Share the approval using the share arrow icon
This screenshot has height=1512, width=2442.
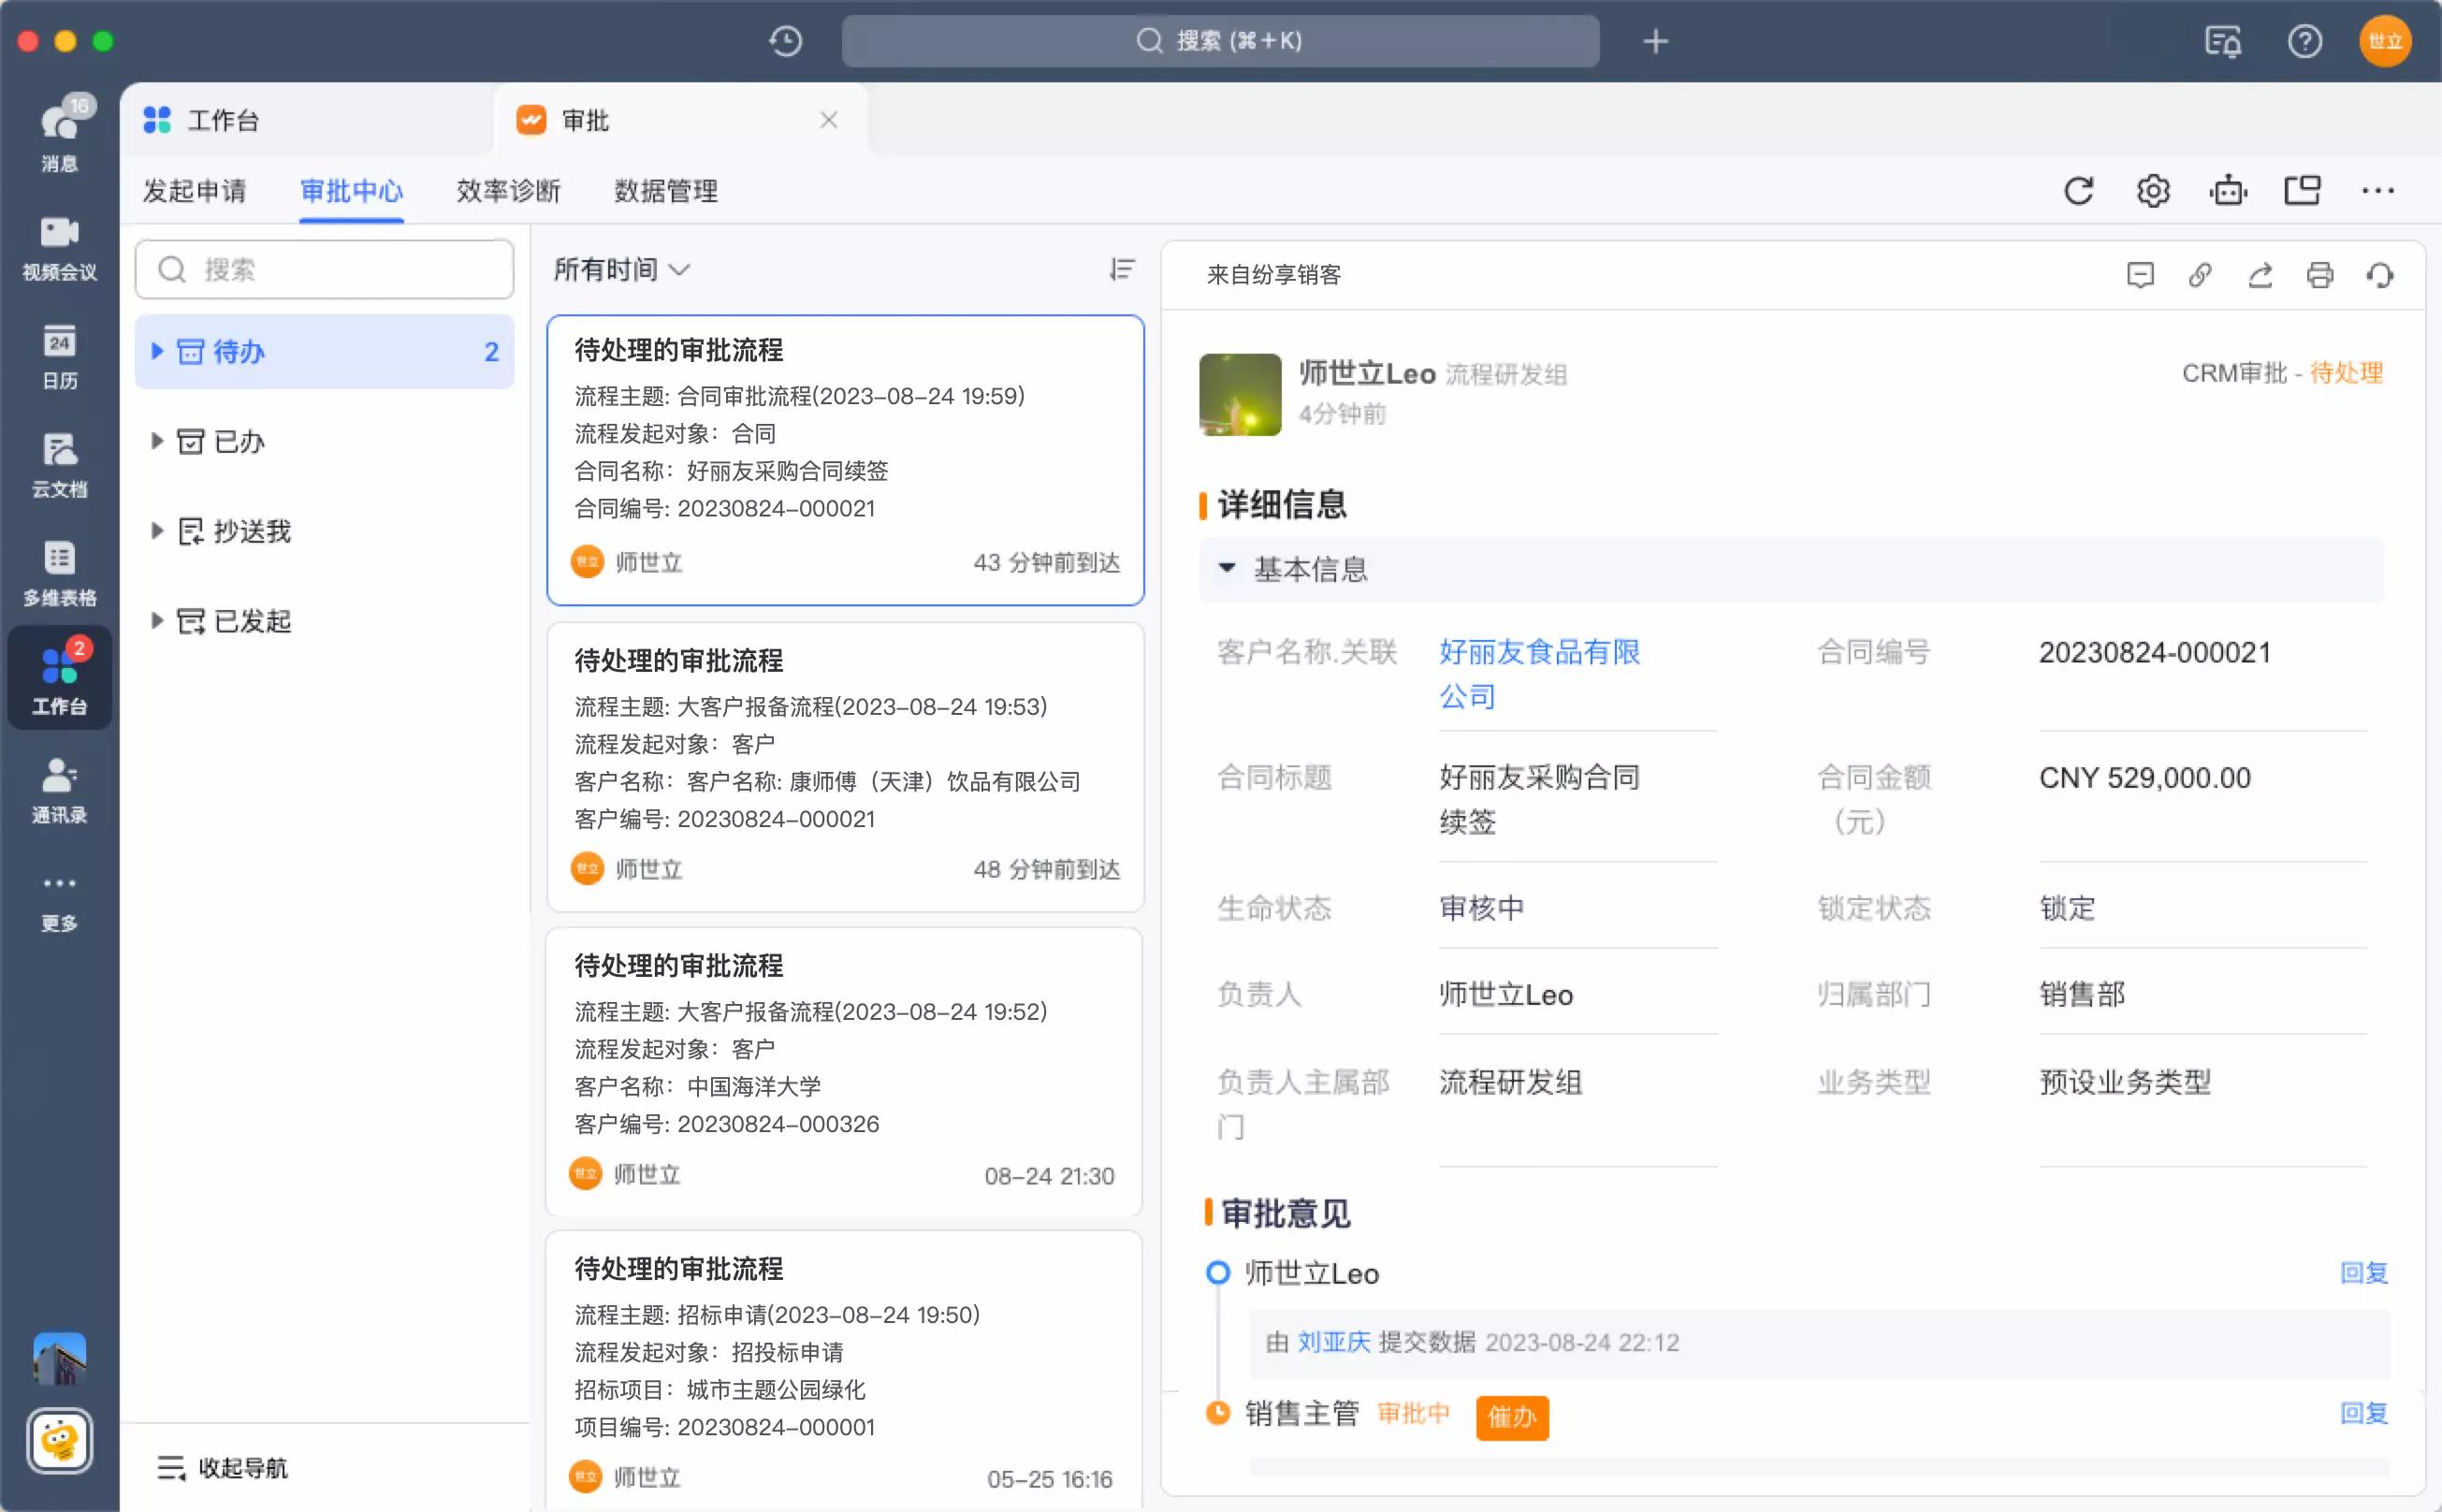2261,274
